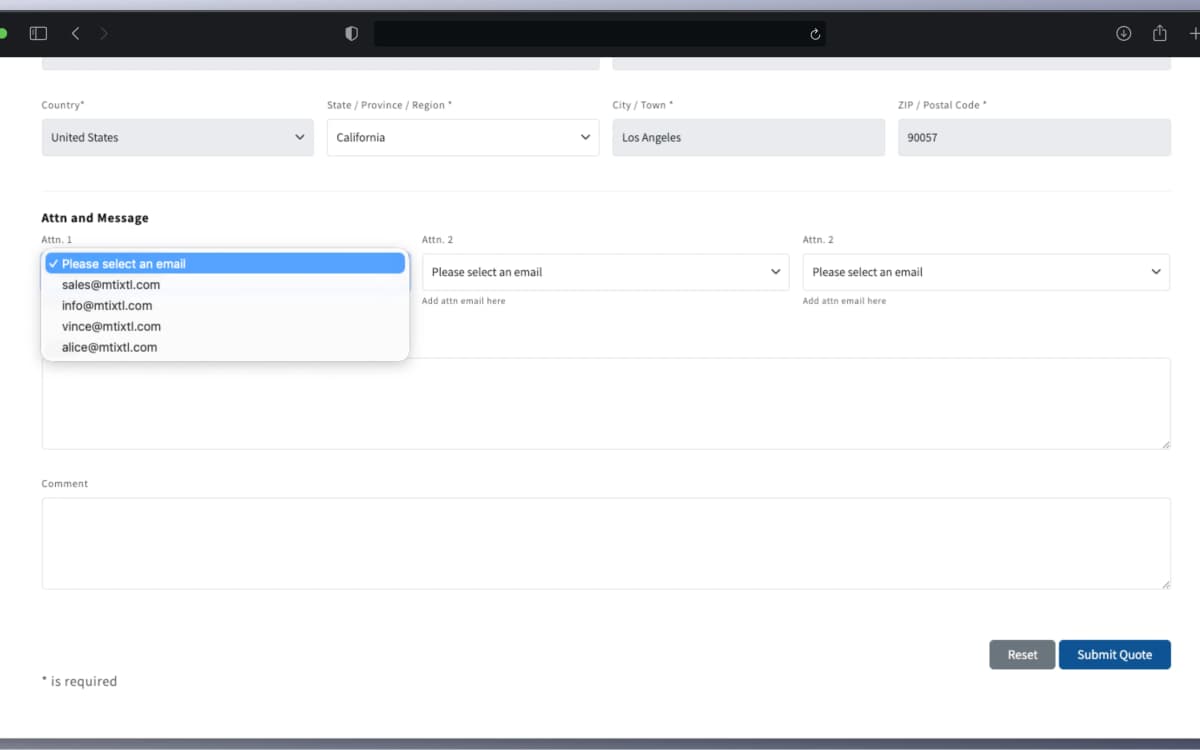Toggle the Safari sidebar icon
This screenshot has height=750, width=1200.
38,33
